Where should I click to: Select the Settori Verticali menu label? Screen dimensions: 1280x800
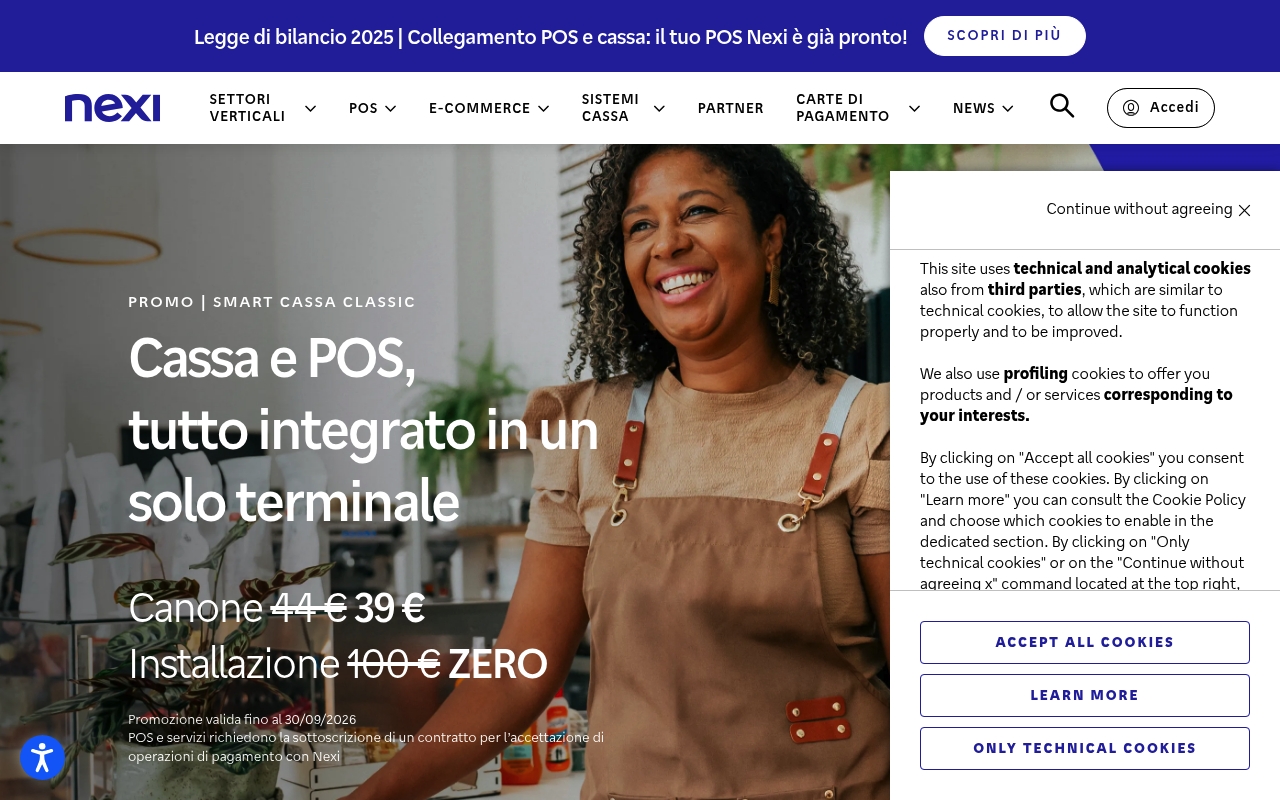[248, 108]
